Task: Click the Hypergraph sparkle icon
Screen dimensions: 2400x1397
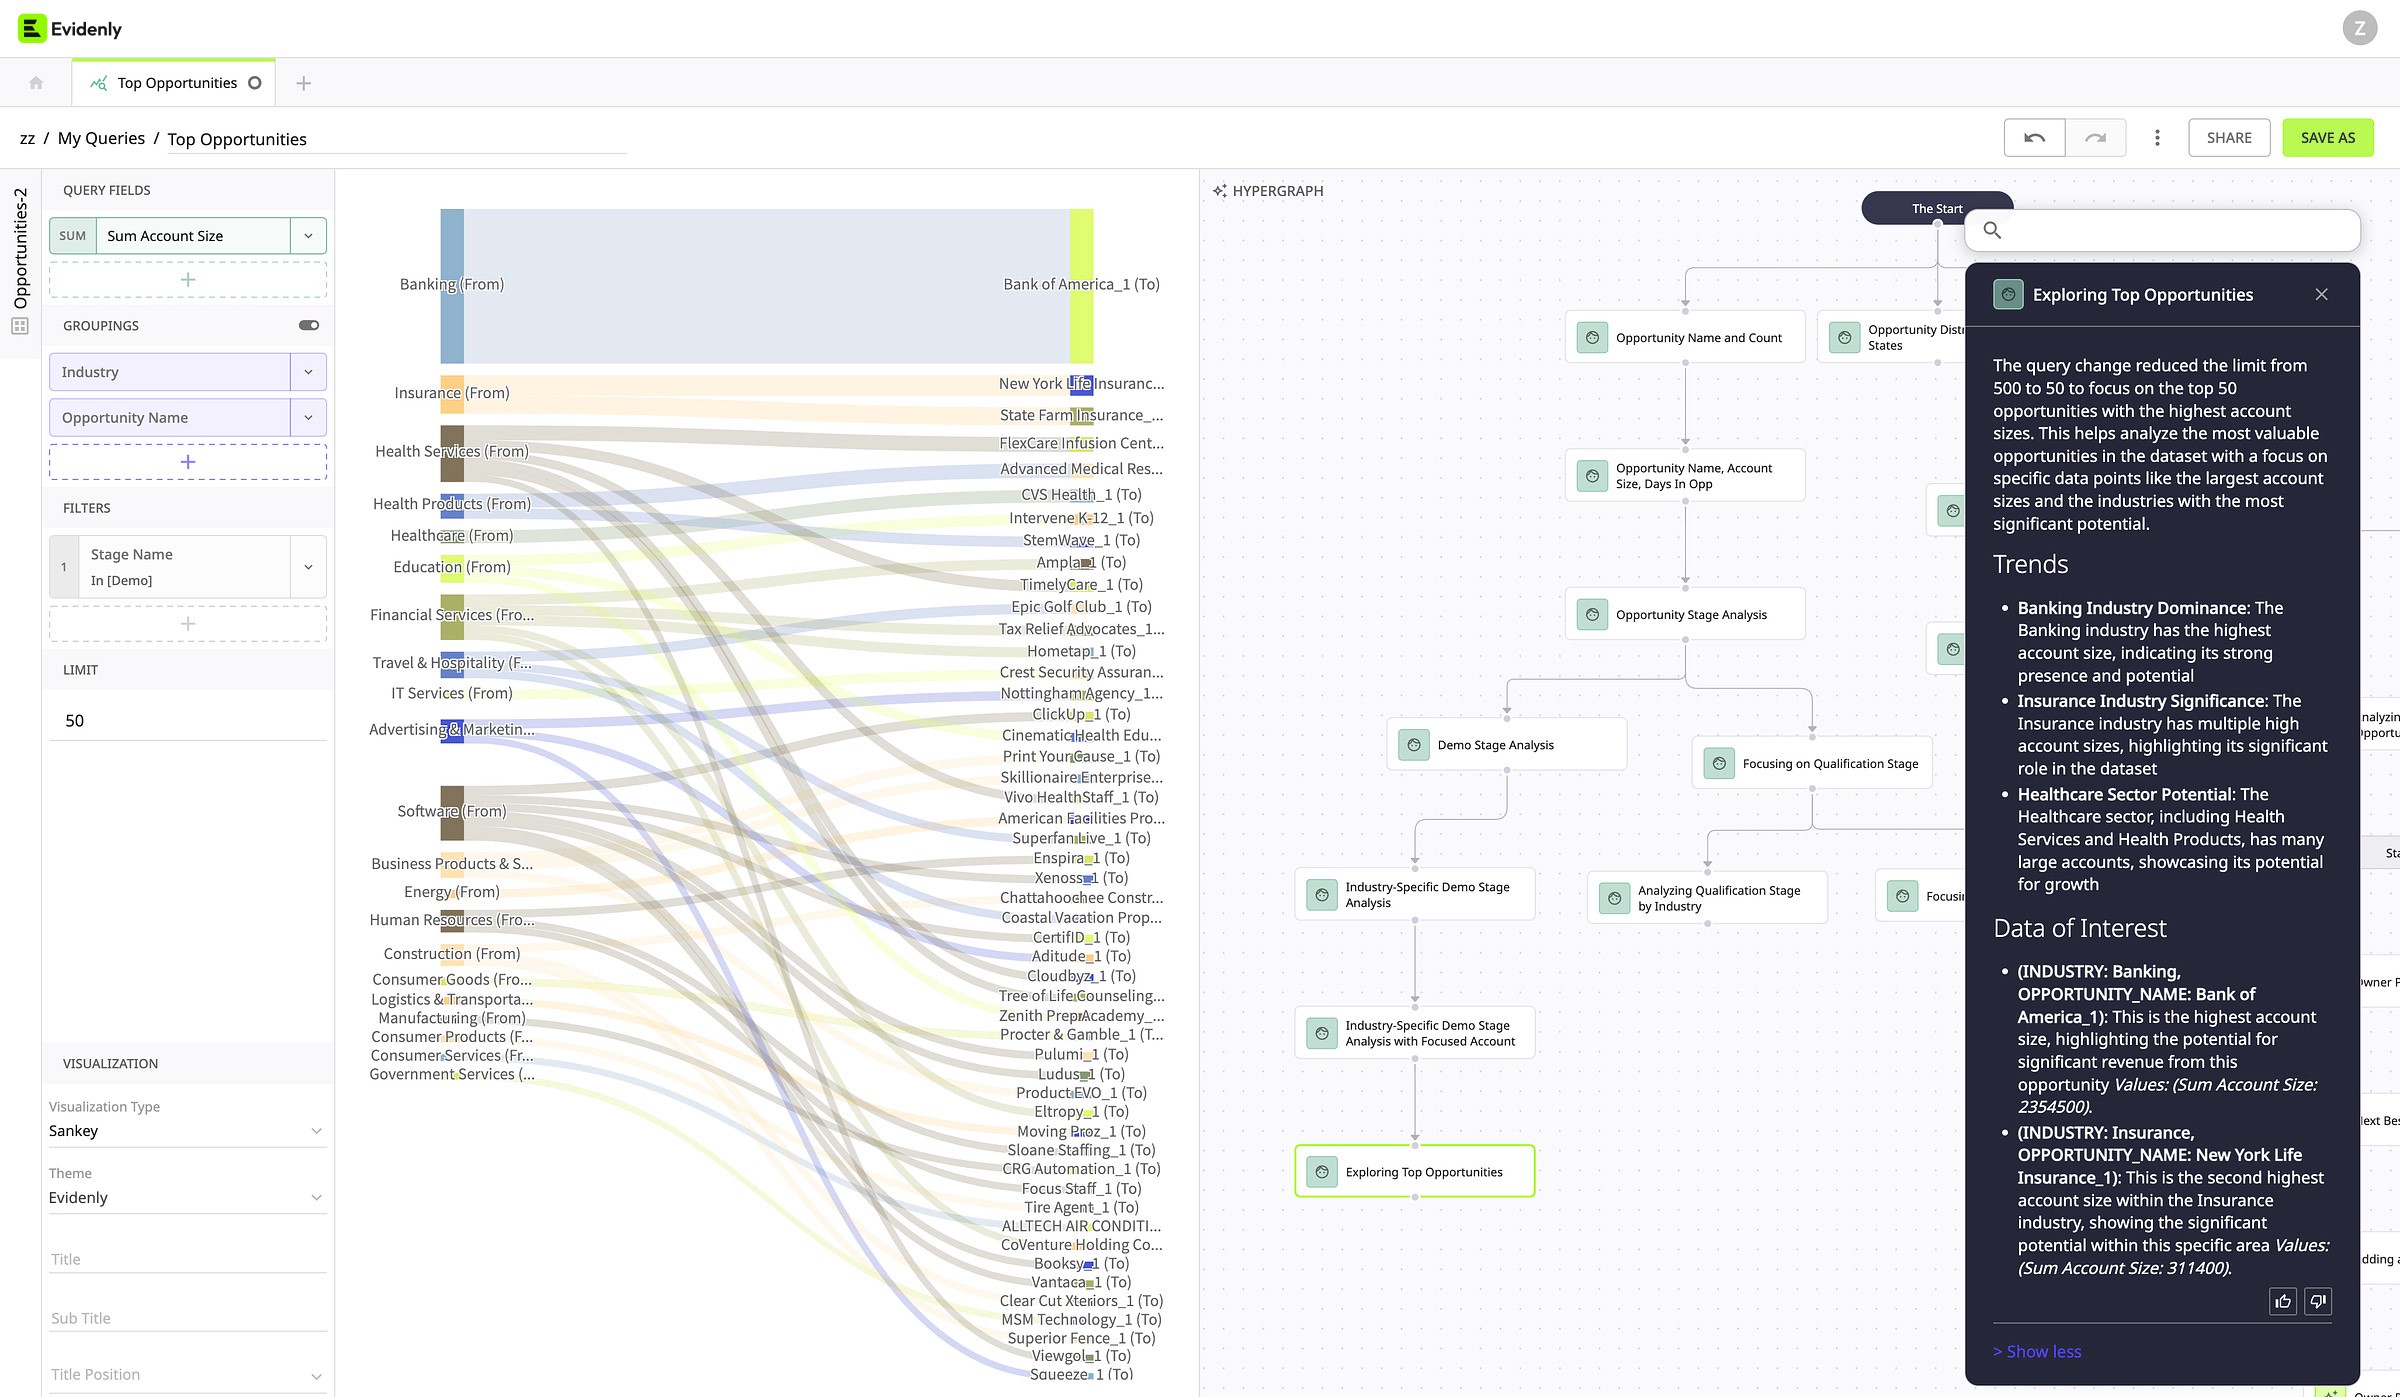Action: click(1220, 191)
